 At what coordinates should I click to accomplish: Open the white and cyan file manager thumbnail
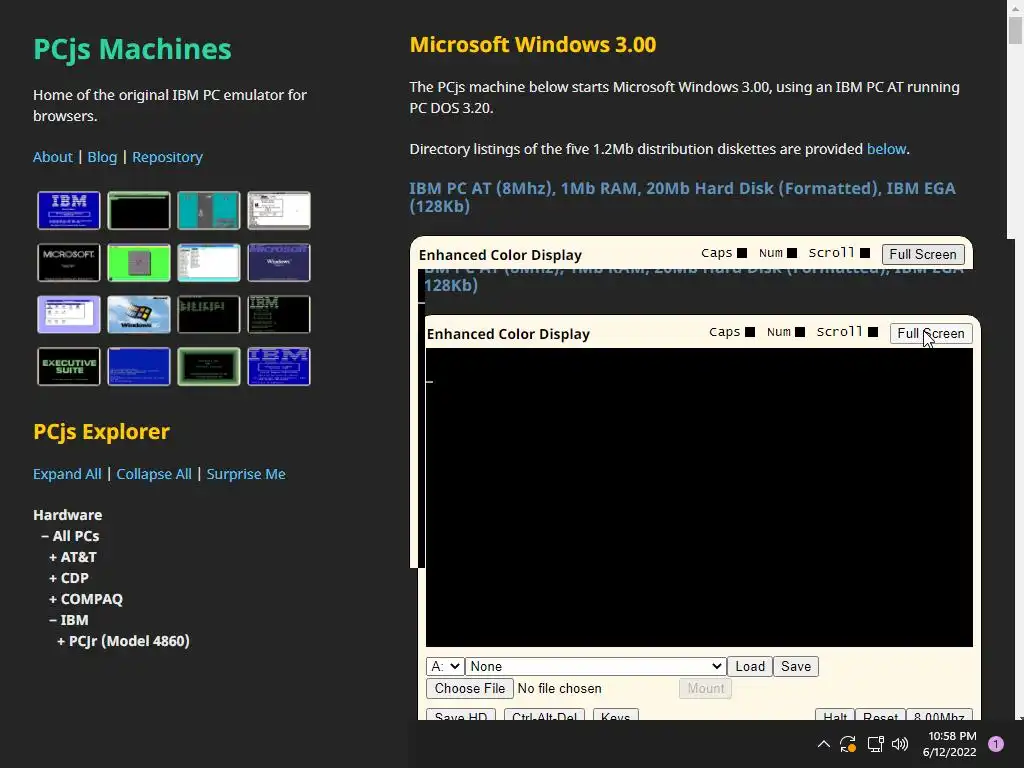click(209, 263)
